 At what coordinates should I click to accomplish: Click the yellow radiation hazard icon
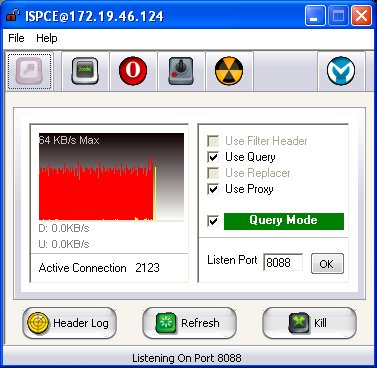tap(229, 71)
